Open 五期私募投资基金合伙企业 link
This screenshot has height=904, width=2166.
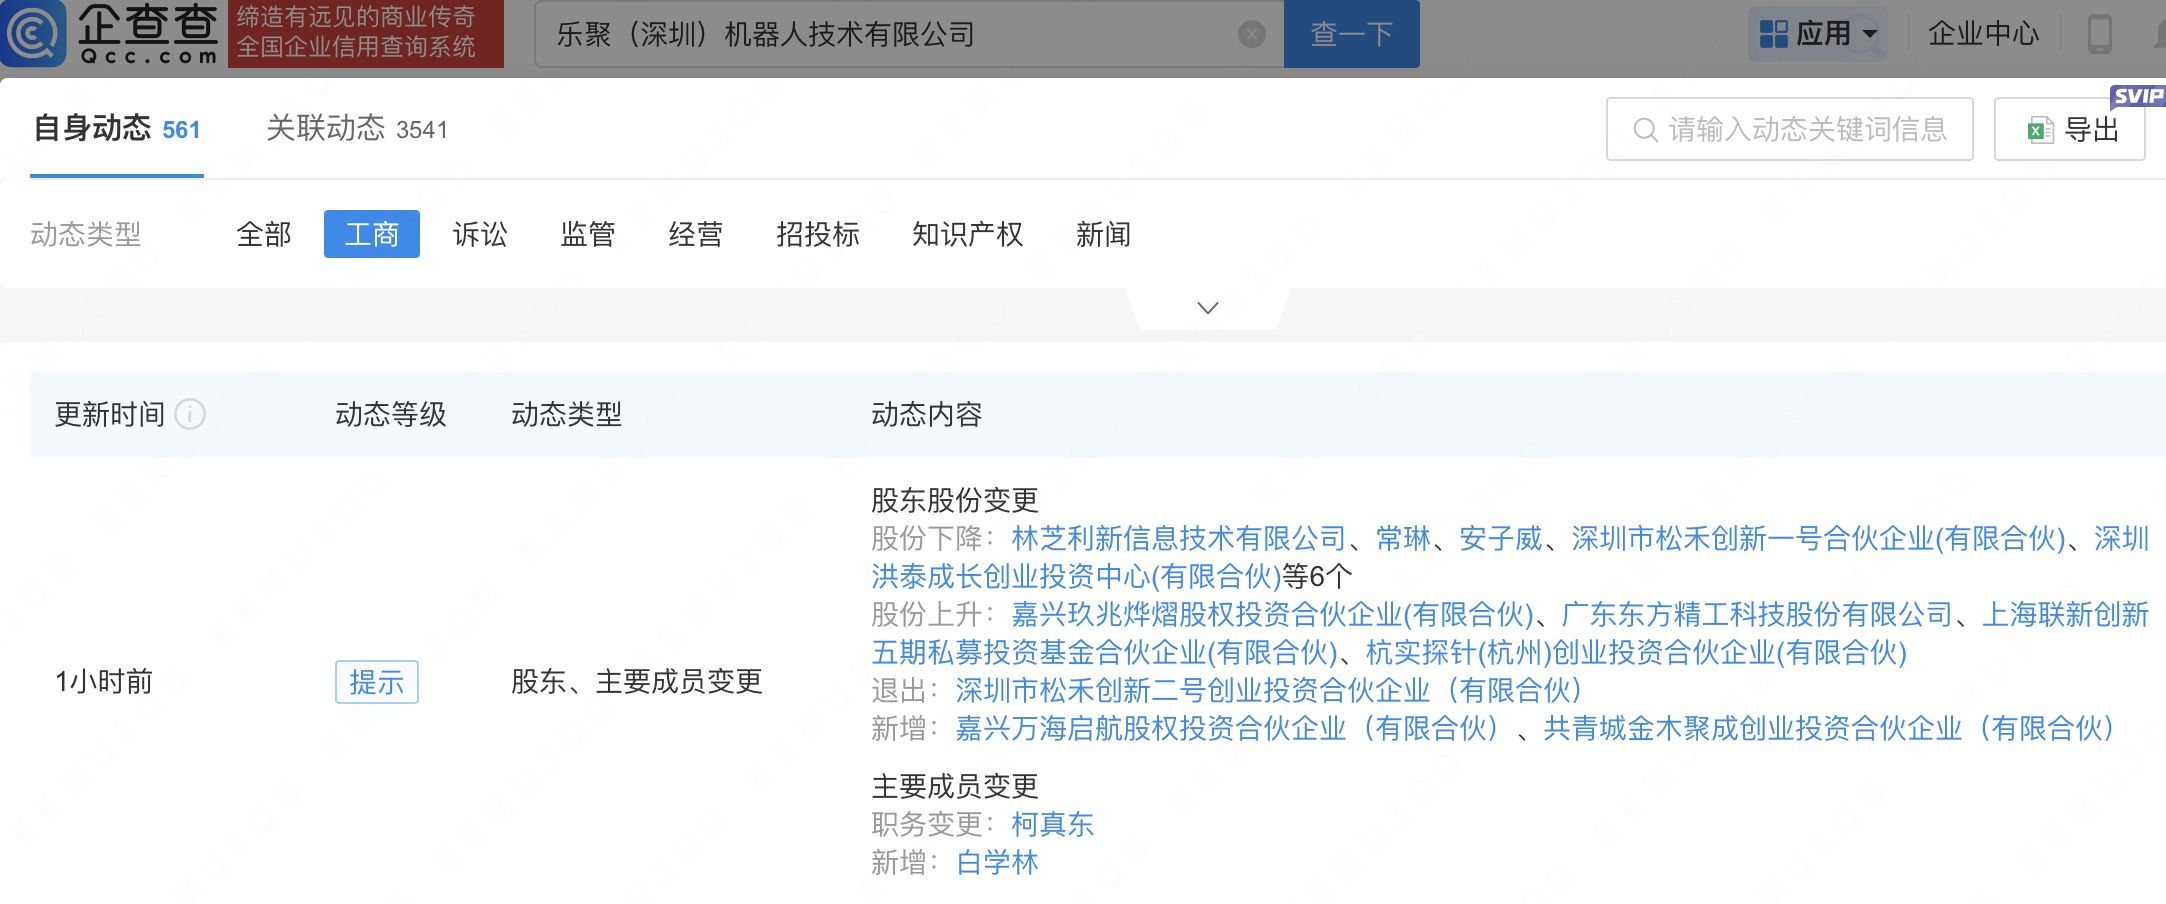(x=1105, y=652)
